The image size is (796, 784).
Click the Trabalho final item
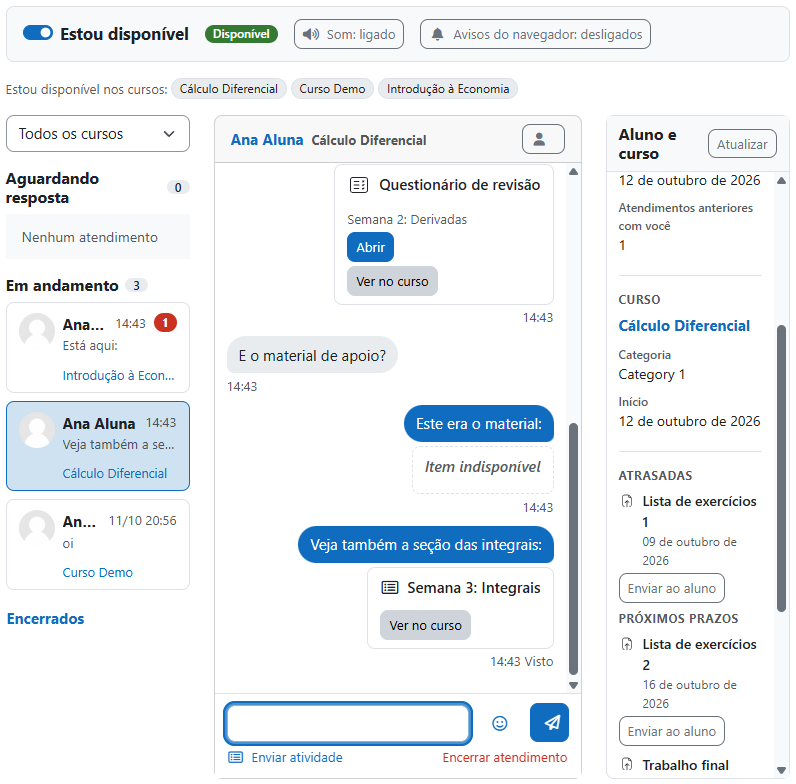(x=685, y=765)
